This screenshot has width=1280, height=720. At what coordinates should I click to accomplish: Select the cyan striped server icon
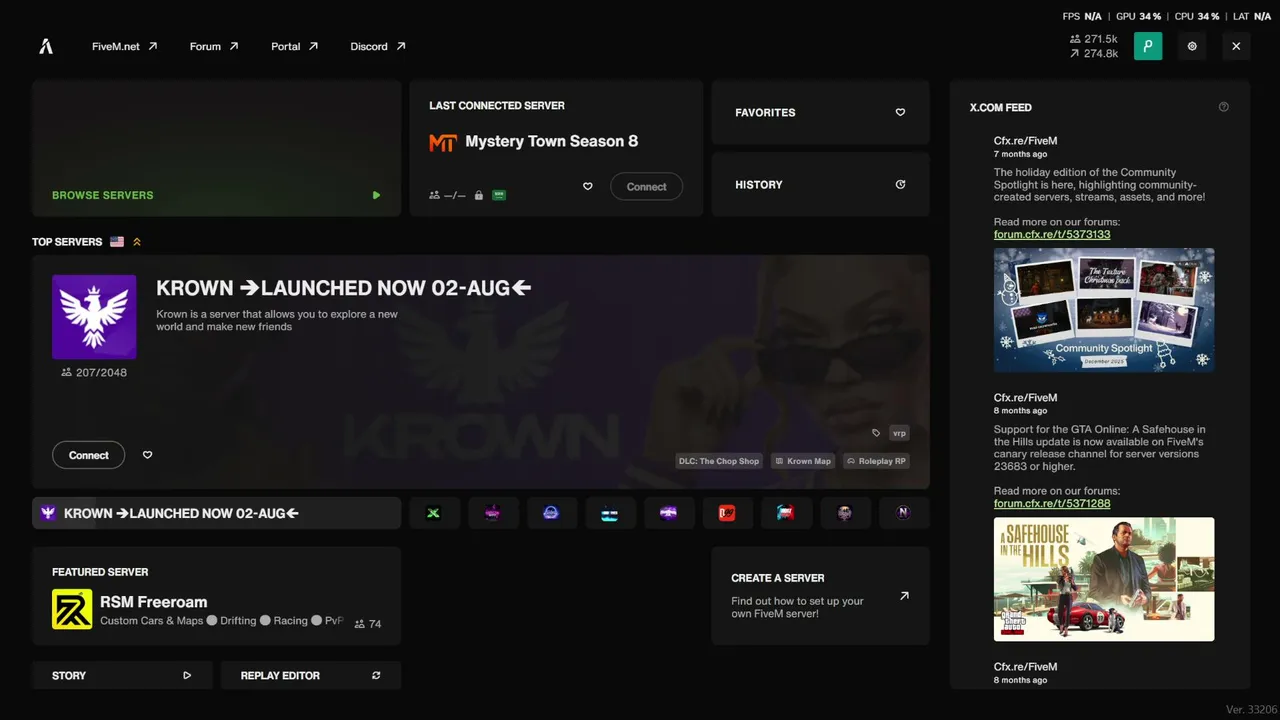pyautogui.click(x=610, y=513)
